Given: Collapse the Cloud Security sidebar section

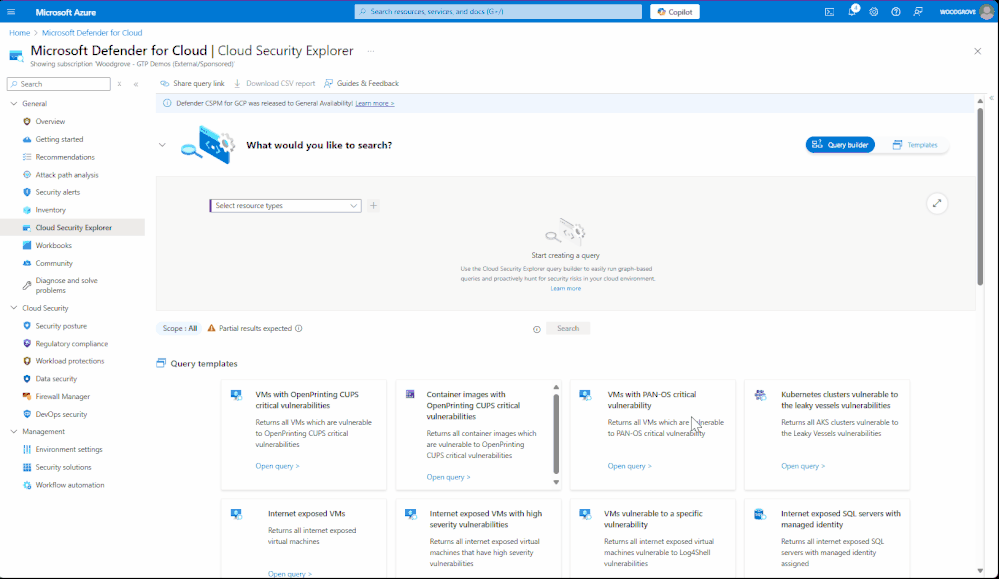Looking at the screenshot, I should (13, 308).
